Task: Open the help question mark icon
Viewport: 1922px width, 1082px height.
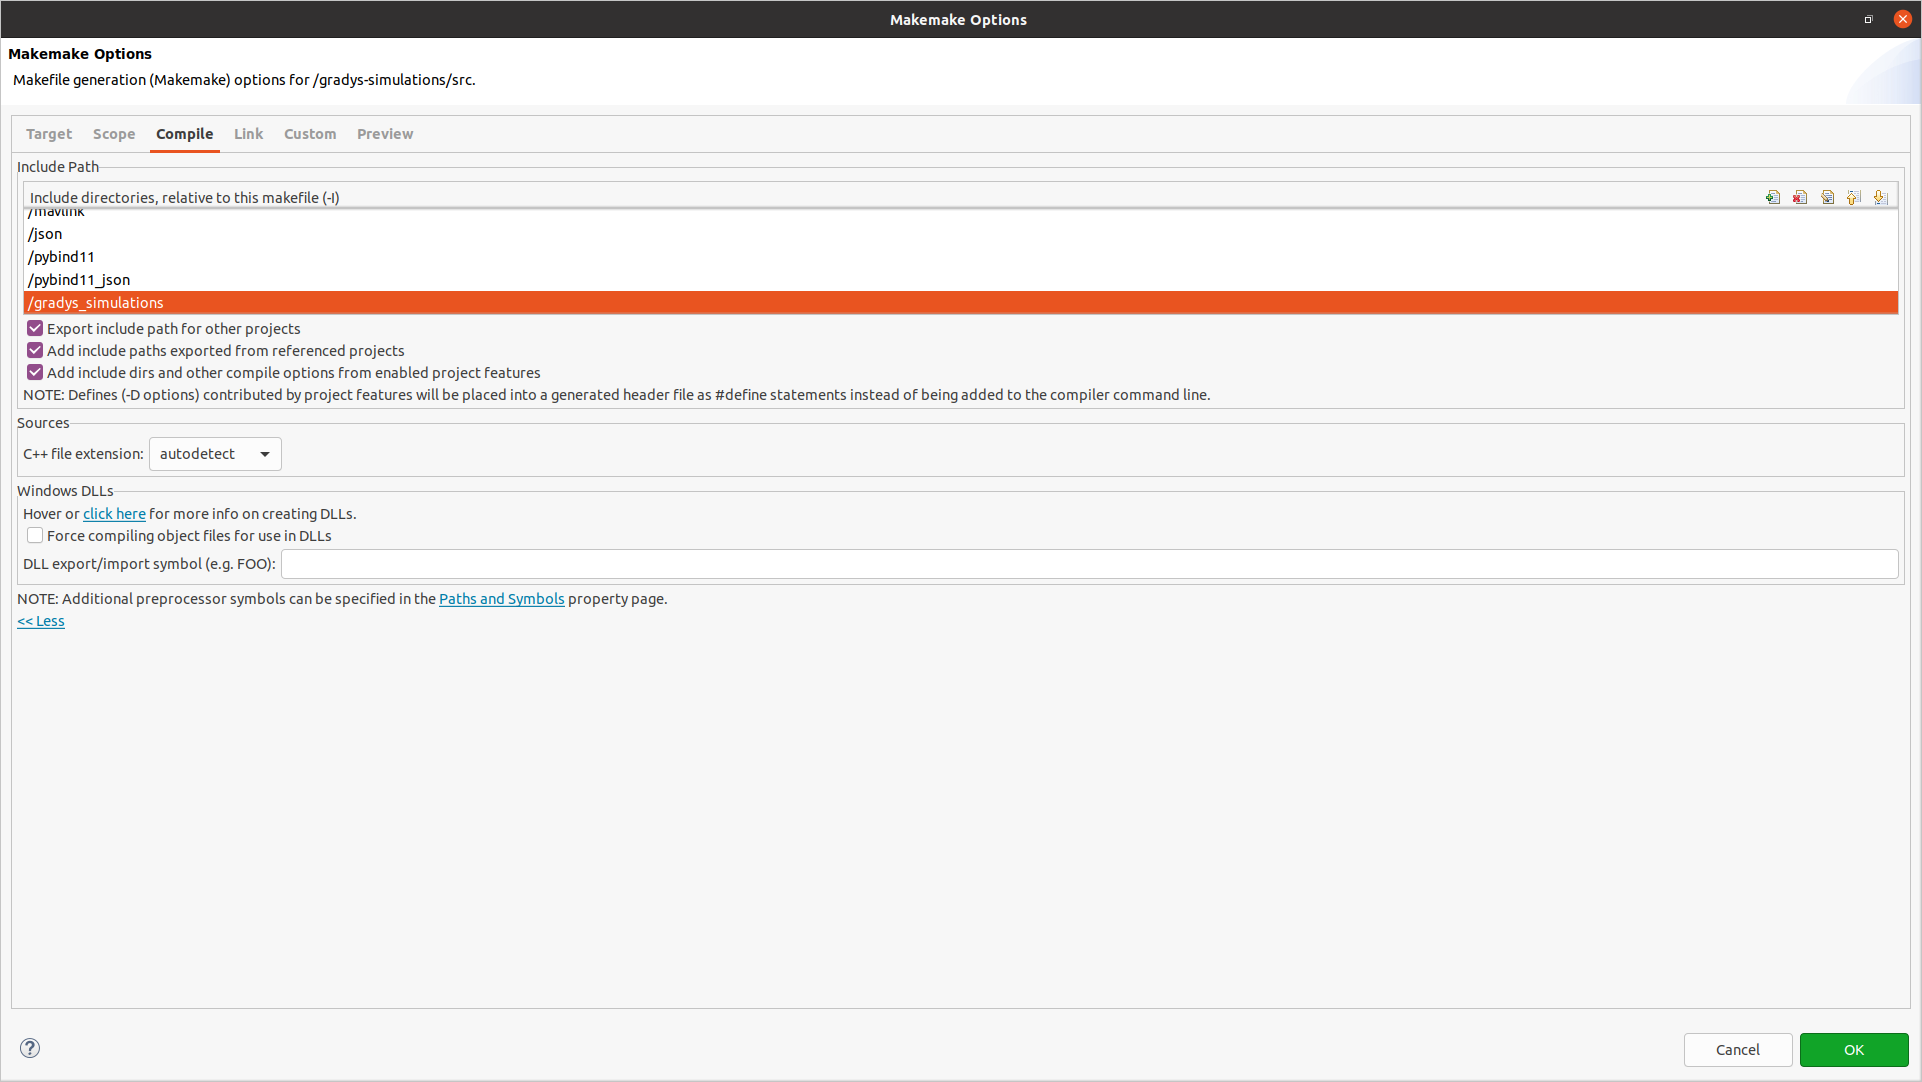Action: pos(30,1048)
